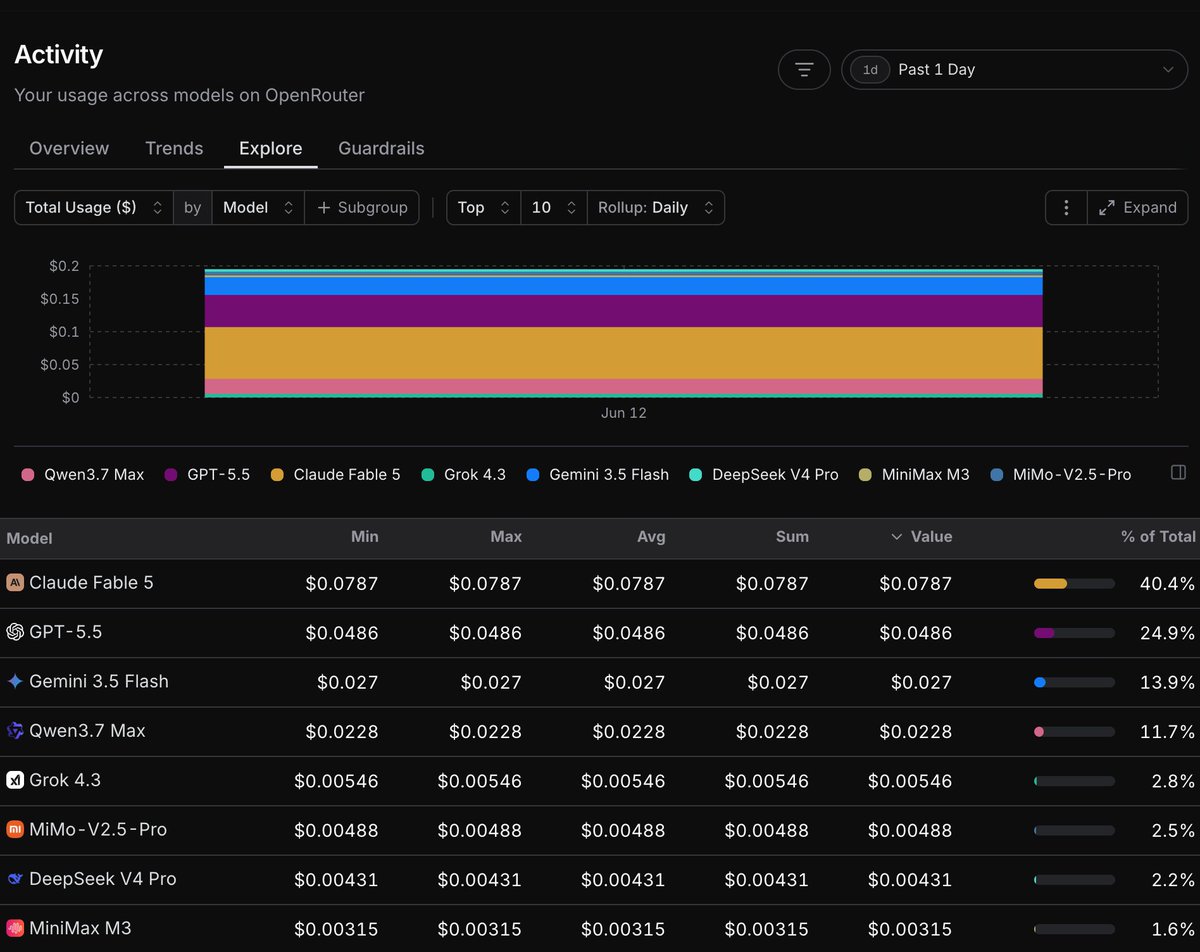Screen dimensions: 1200x952
Task: Click the $0.00431 Sum cell for DeepSeek
Action: 767,880
